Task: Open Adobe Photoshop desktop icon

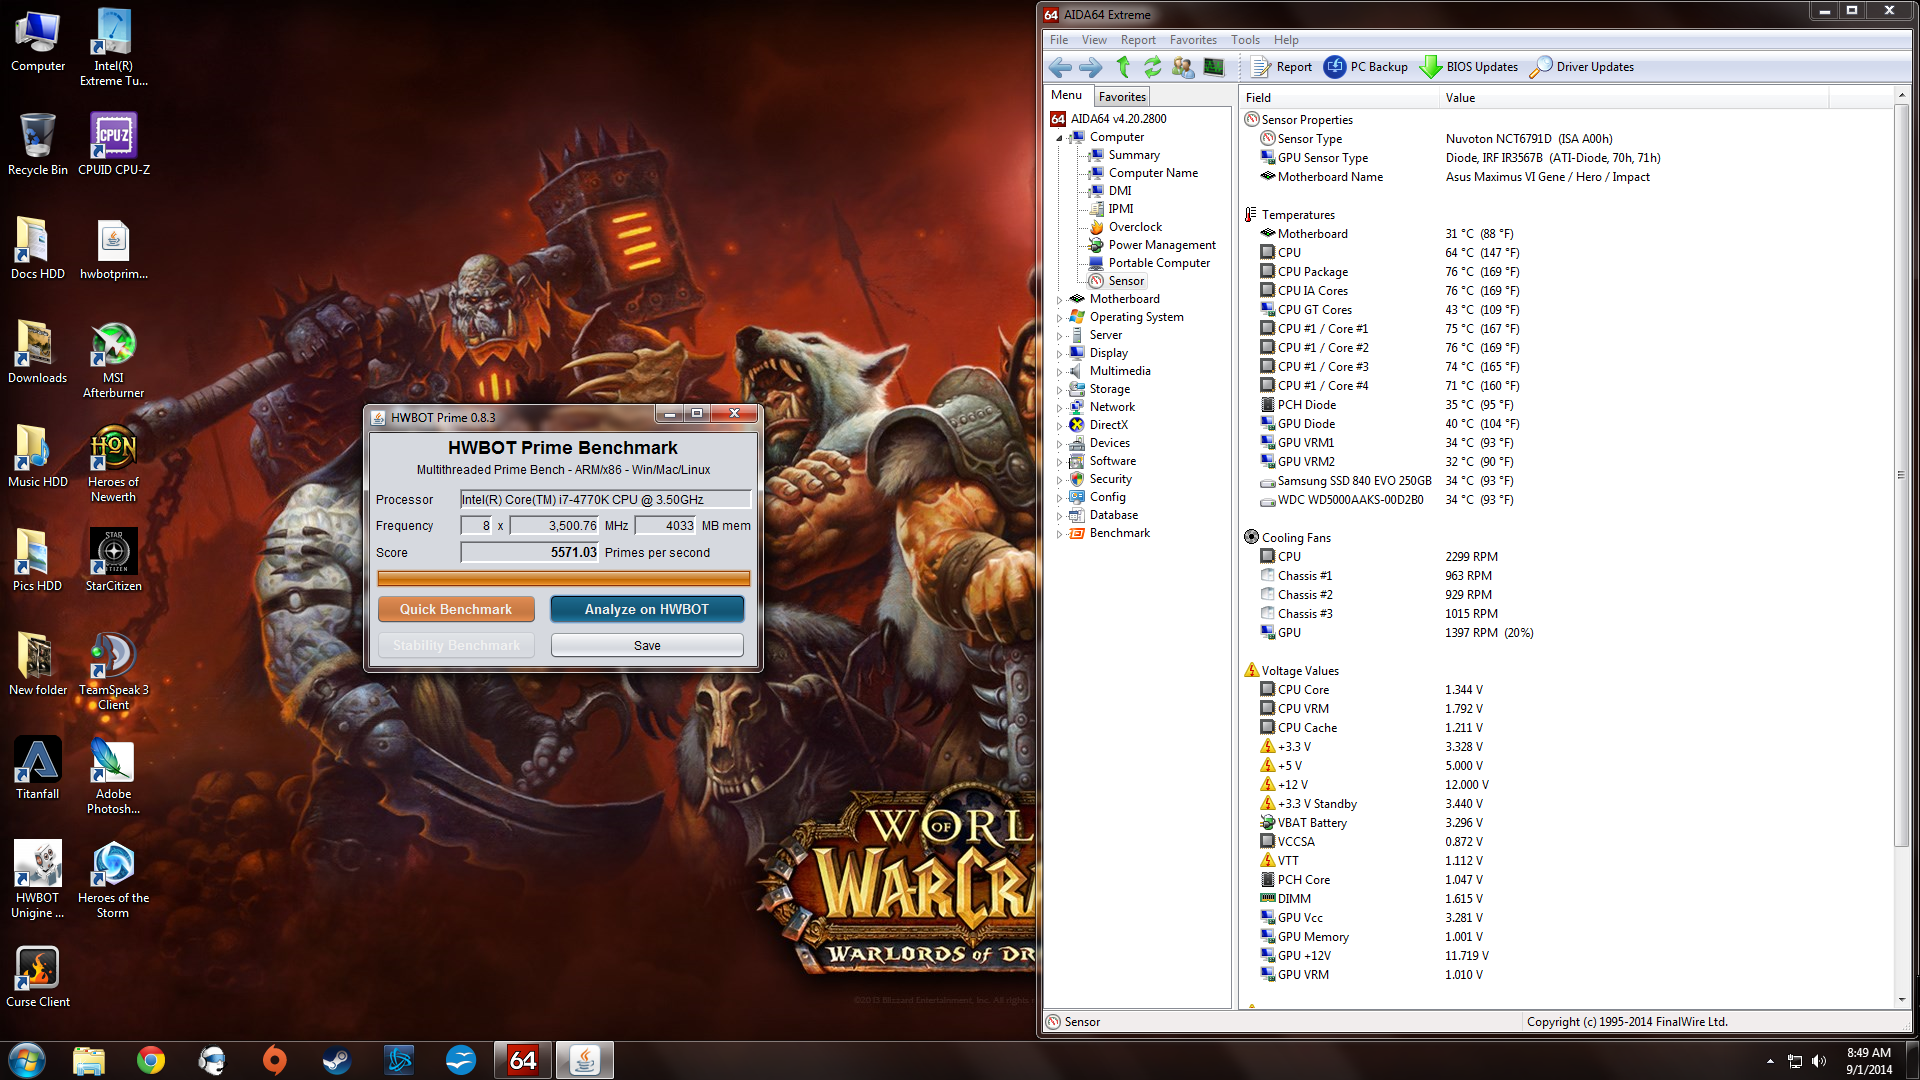Action: (x=114, y=776)
